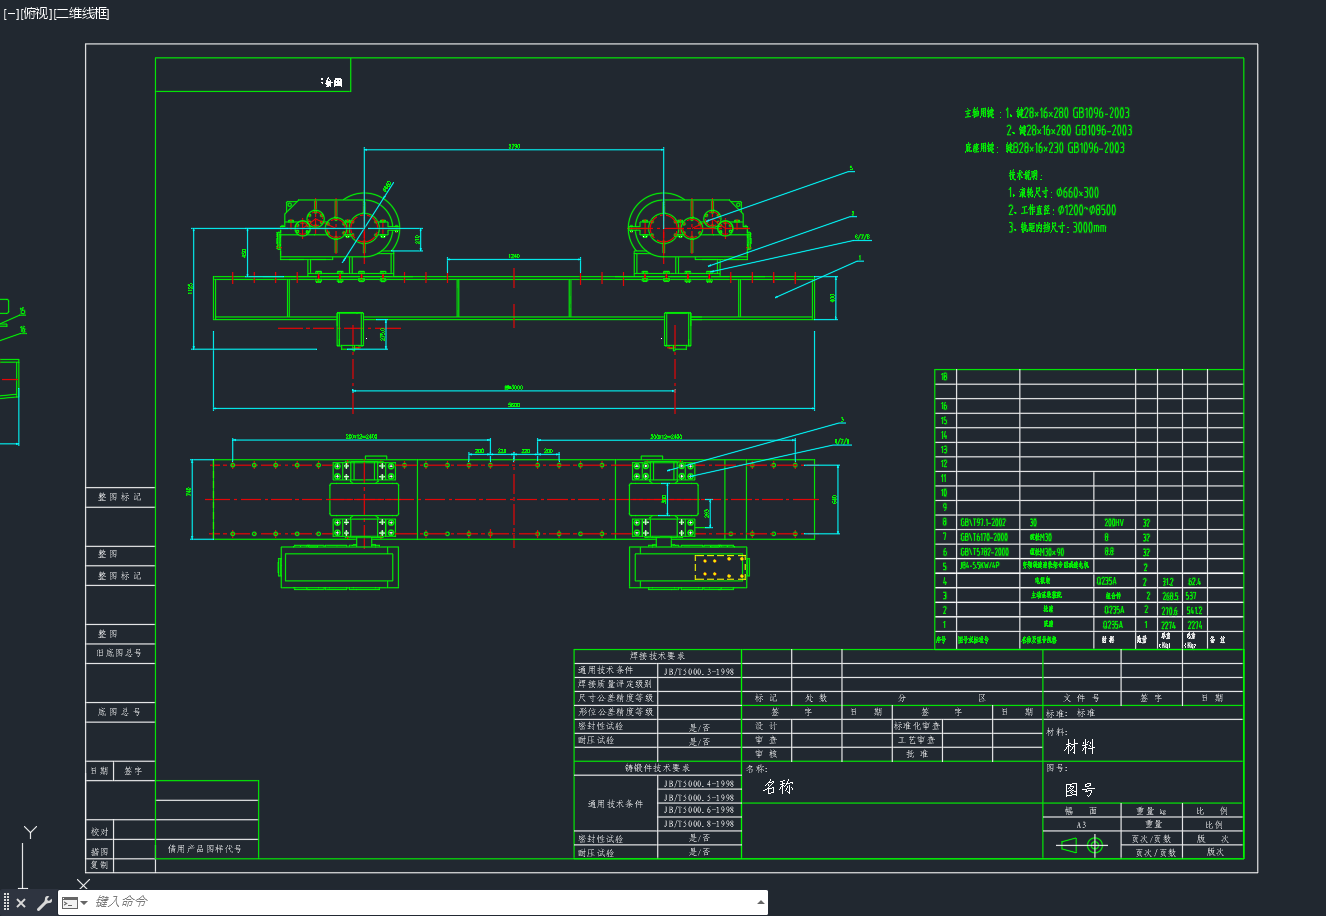This screenshot has width=1326, height=916.
Task: Select the 处数 title block cell
Action: point(817,698)
